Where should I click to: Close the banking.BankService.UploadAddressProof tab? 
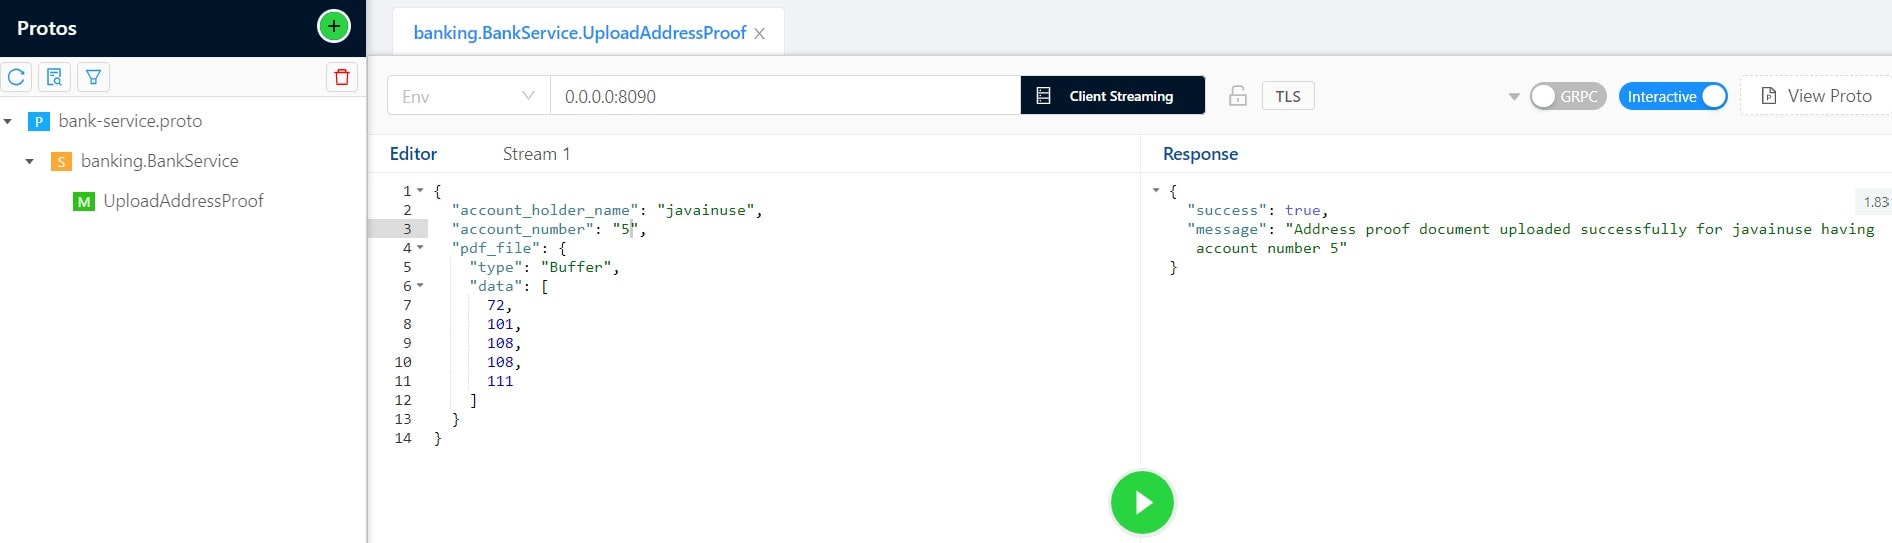[760, 33]
